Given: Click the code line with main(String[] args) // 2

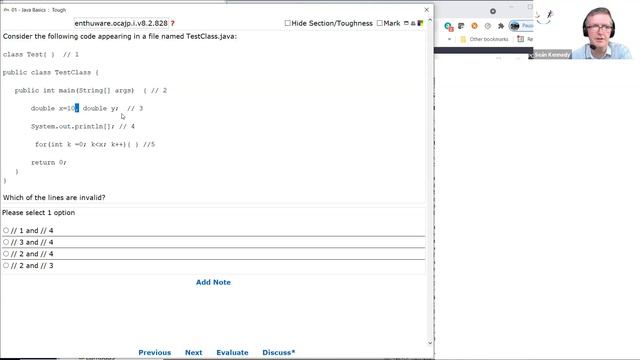Looking at the screenshot, I should click(x=91, y=90).
